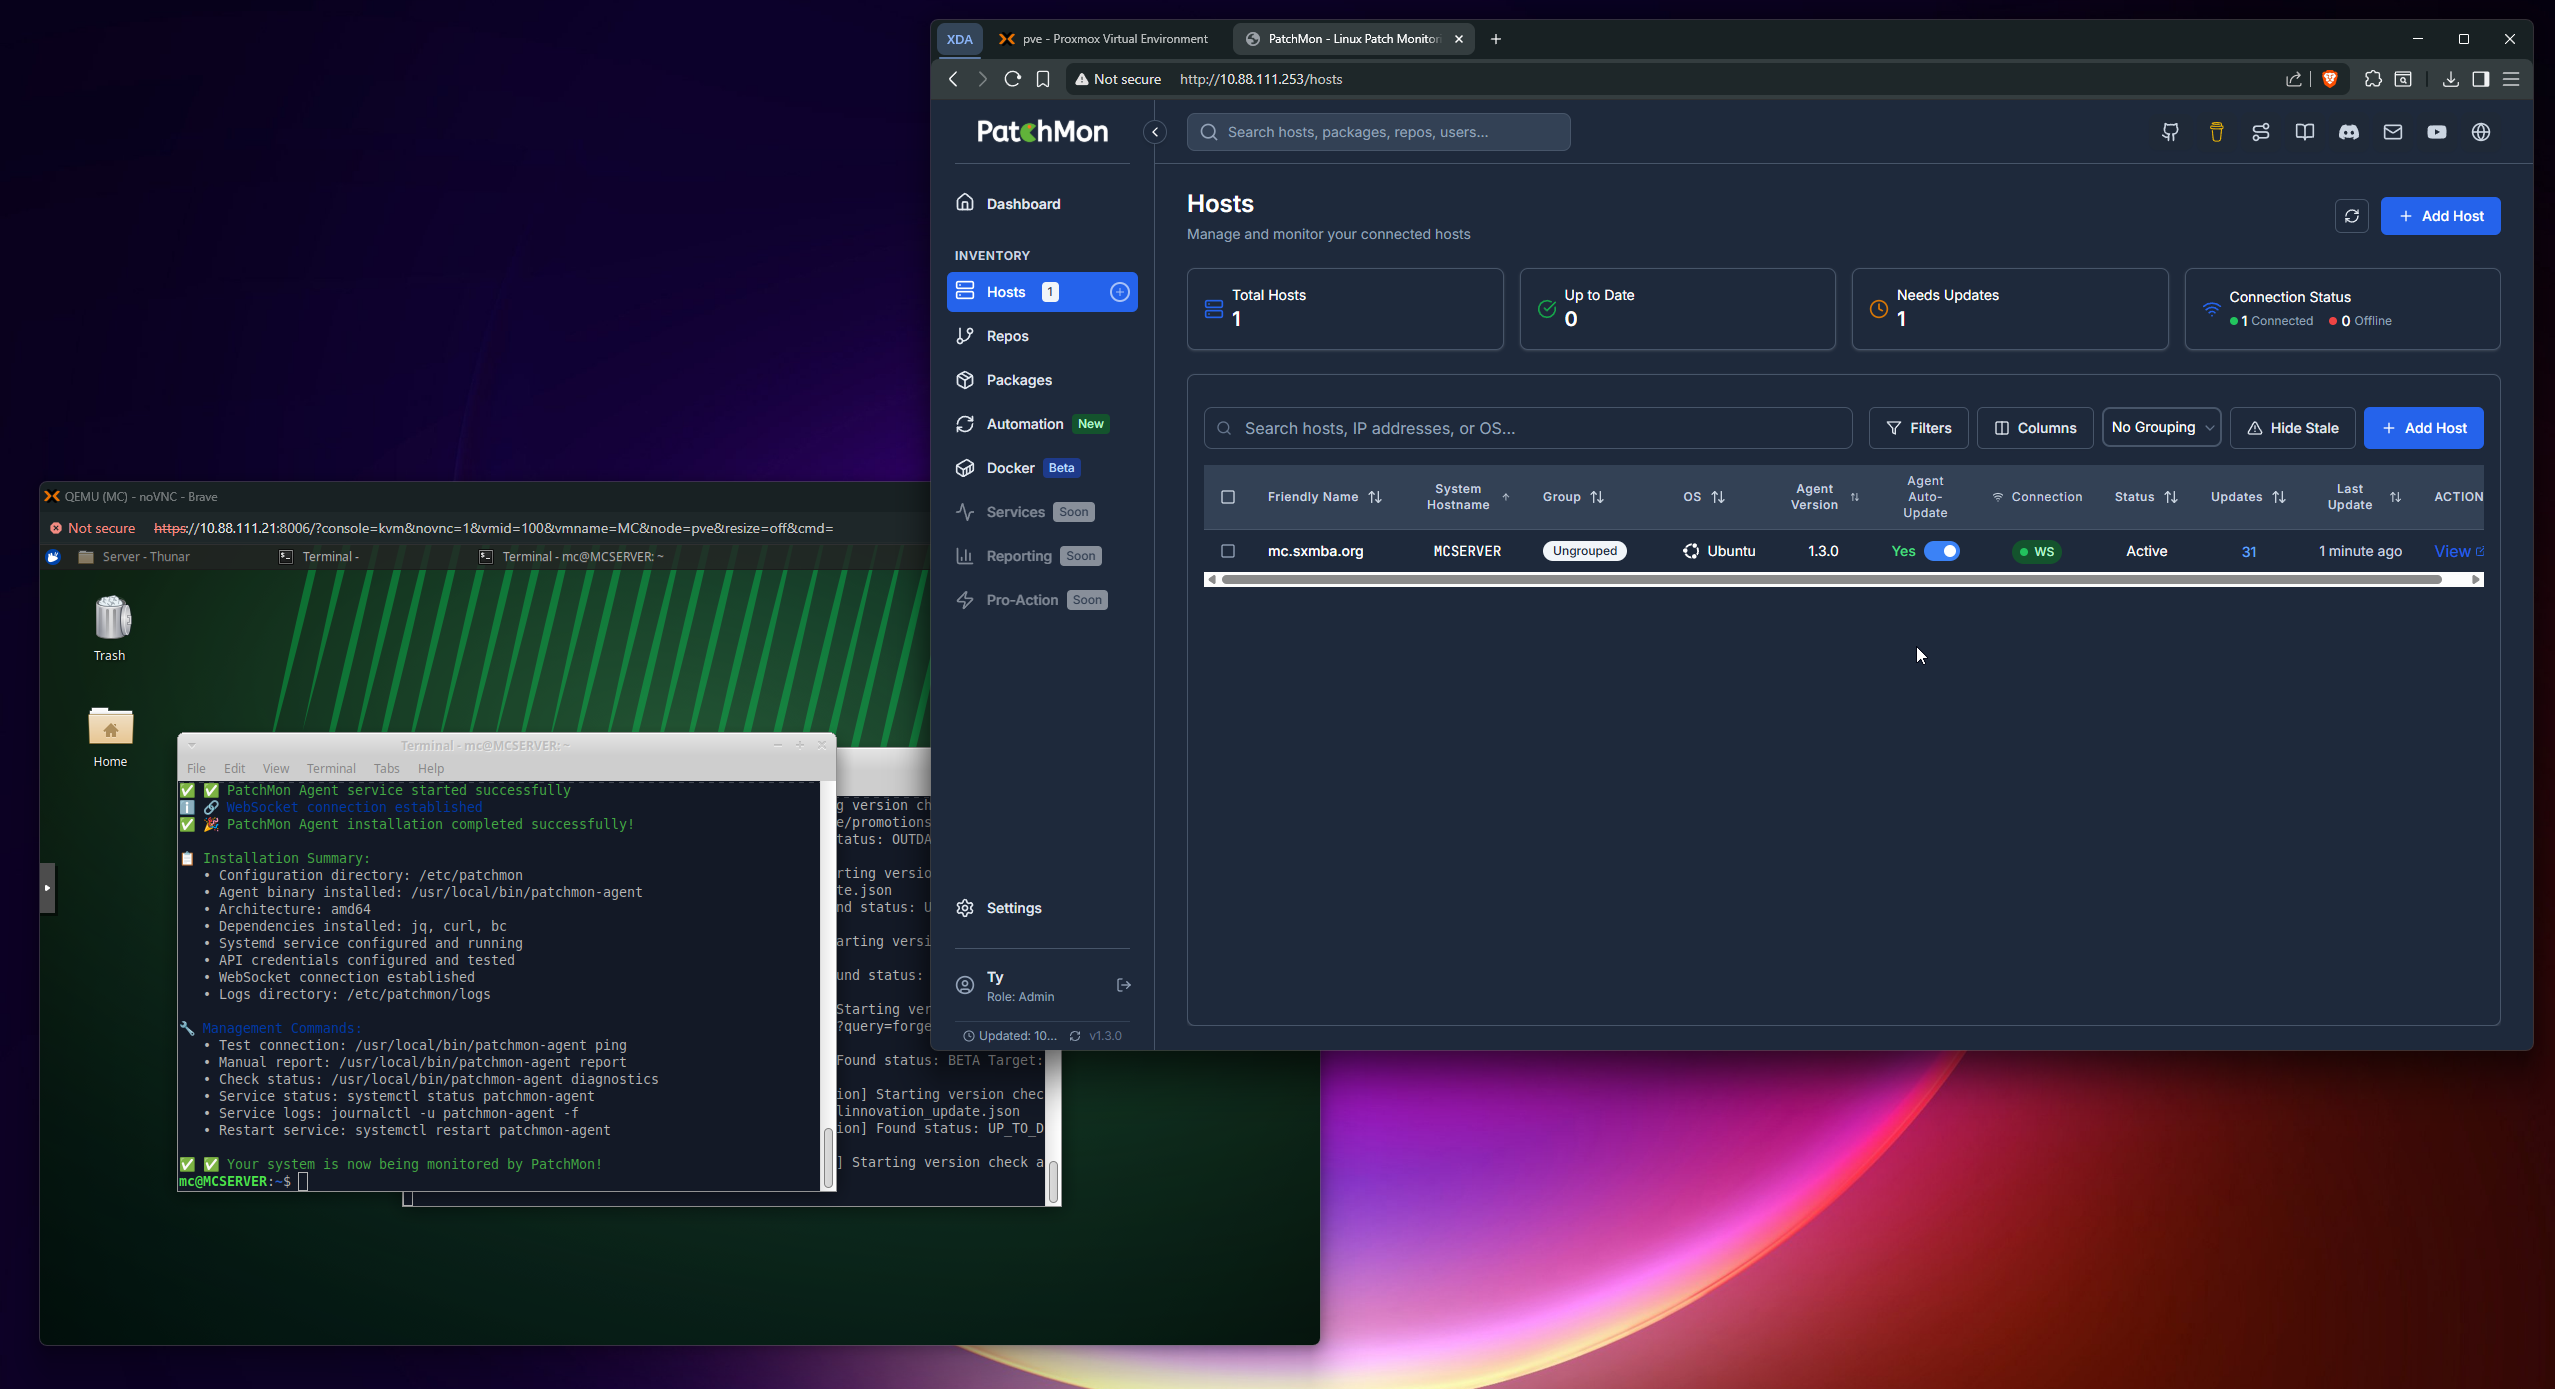The image size is (2555, 1389).
Task: Open the 31 updates link in table
Action: (2248, 552)
